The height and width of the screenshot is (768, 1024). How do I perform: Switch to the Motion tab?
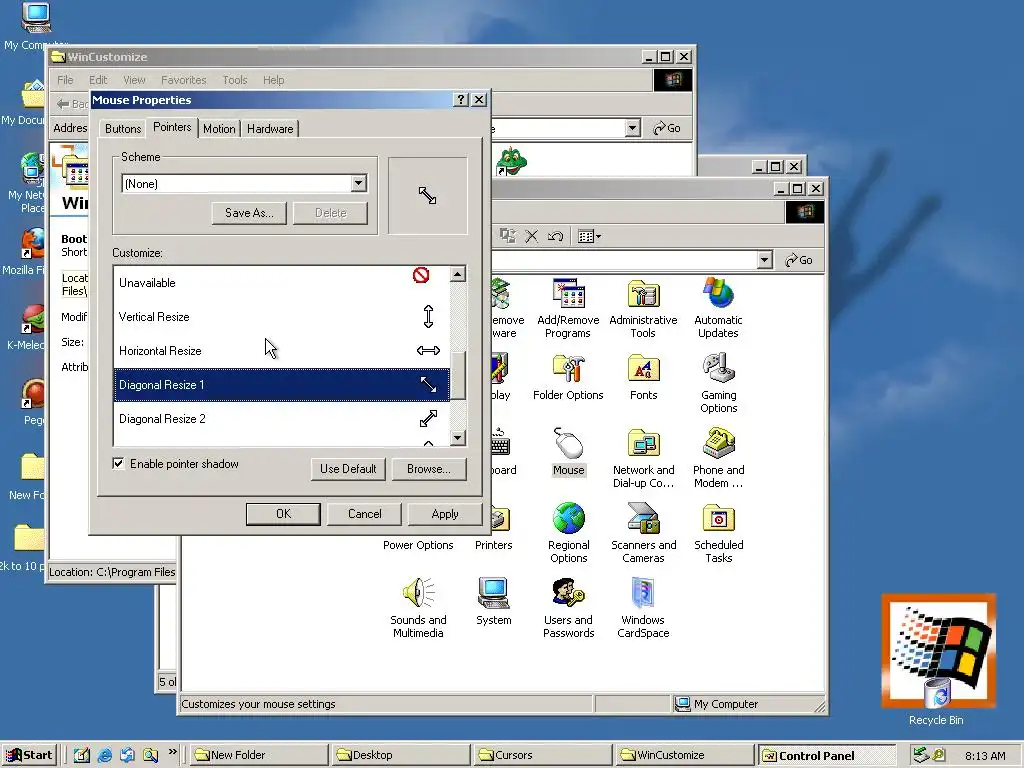[x=219, y=129]
